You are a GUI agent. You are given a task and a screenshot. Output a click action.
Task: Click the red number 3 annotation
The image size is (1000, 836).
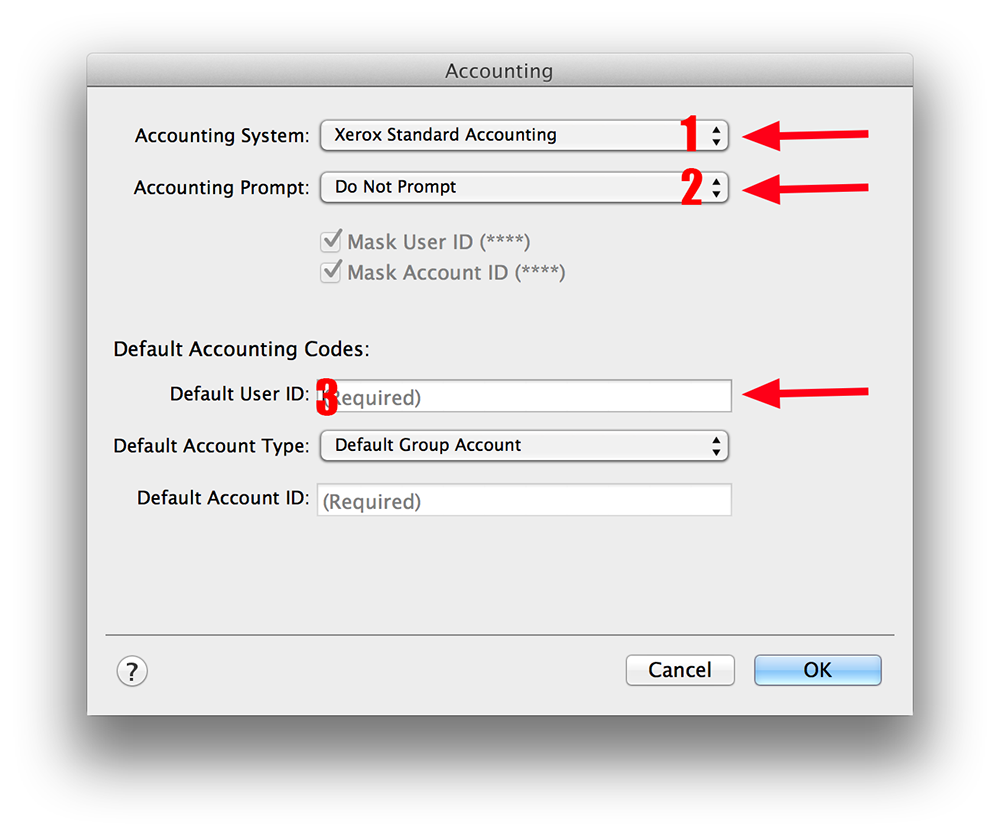pos(327,397)
